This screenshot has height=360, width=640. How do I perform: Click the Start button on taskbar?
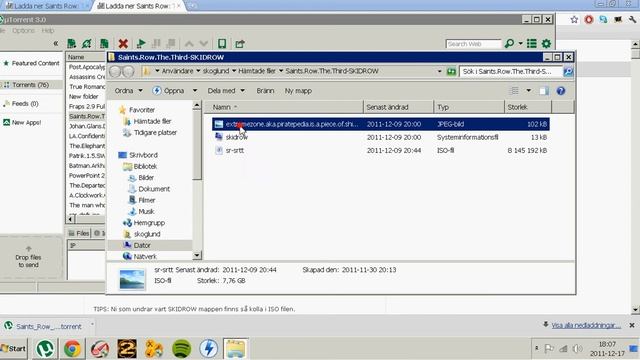(14, 349)
